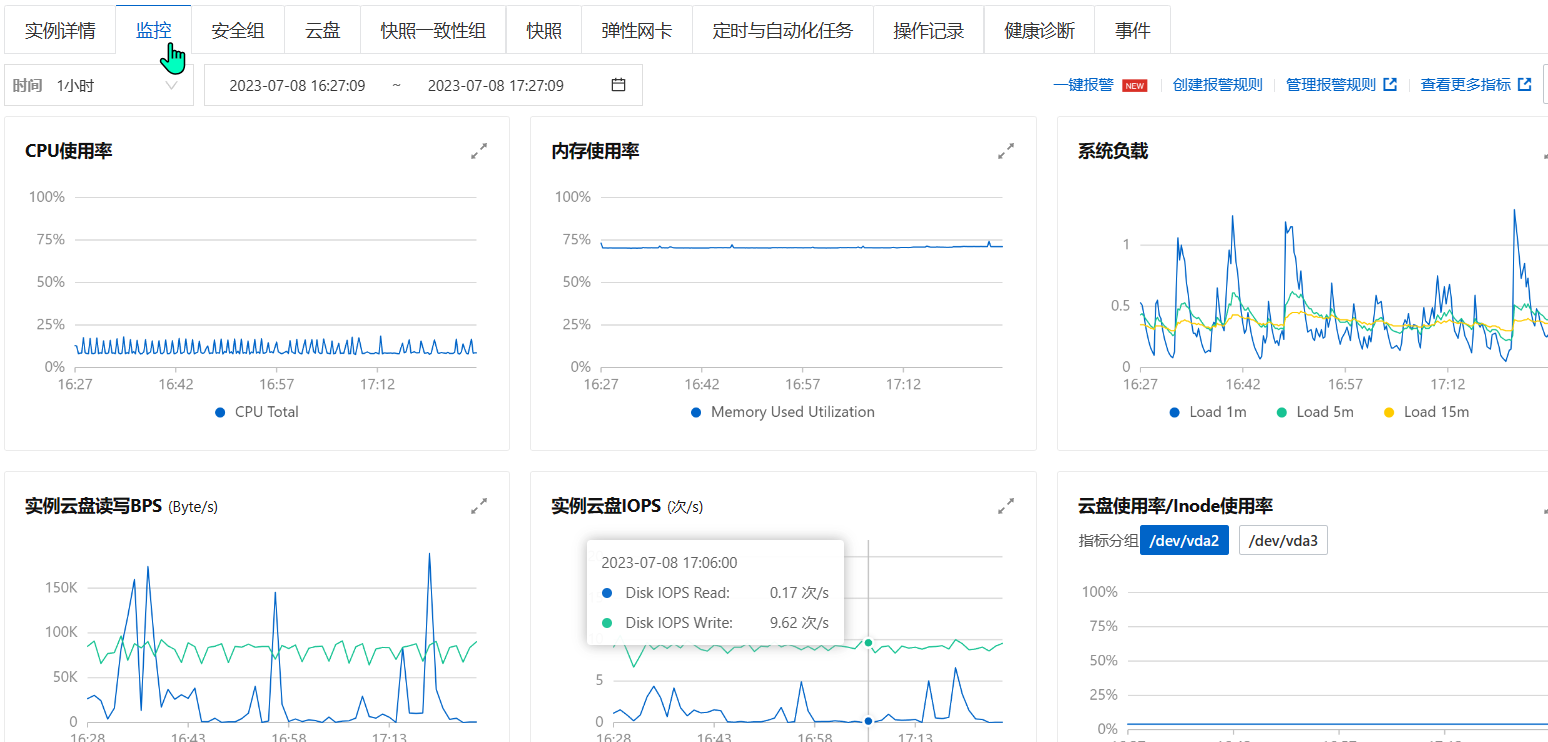Click the 一键报警 link
The height and width of the screenshot is (742, 1548).
[1083, 85]
